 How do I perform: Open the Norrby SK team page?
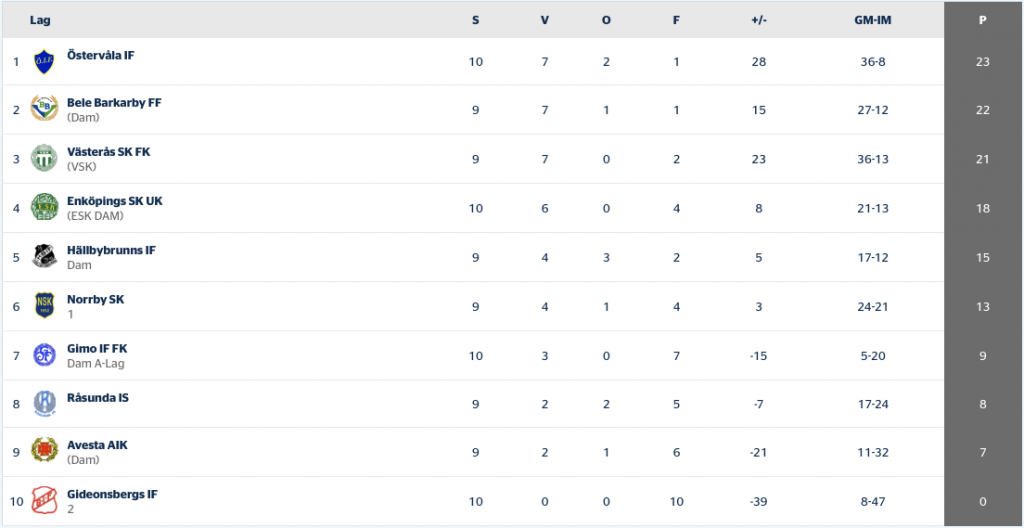pyautogui.click(x=95, y=299)
